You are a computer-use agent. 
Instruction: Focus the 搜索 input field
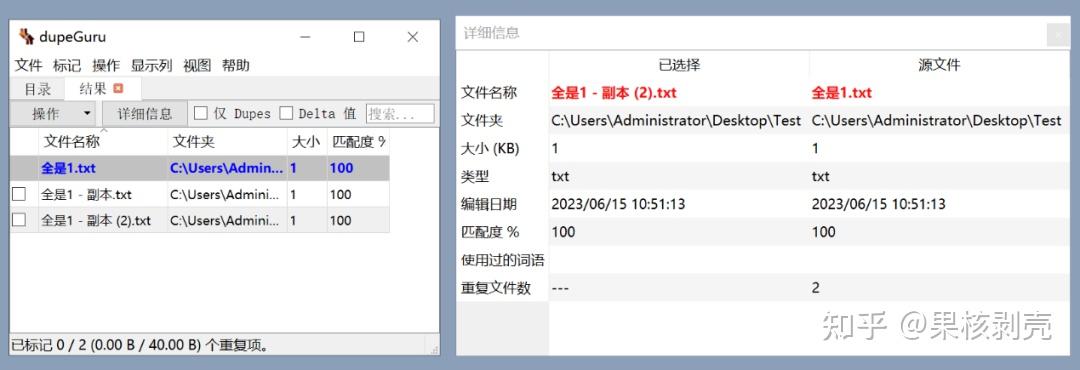pos(400,114)
